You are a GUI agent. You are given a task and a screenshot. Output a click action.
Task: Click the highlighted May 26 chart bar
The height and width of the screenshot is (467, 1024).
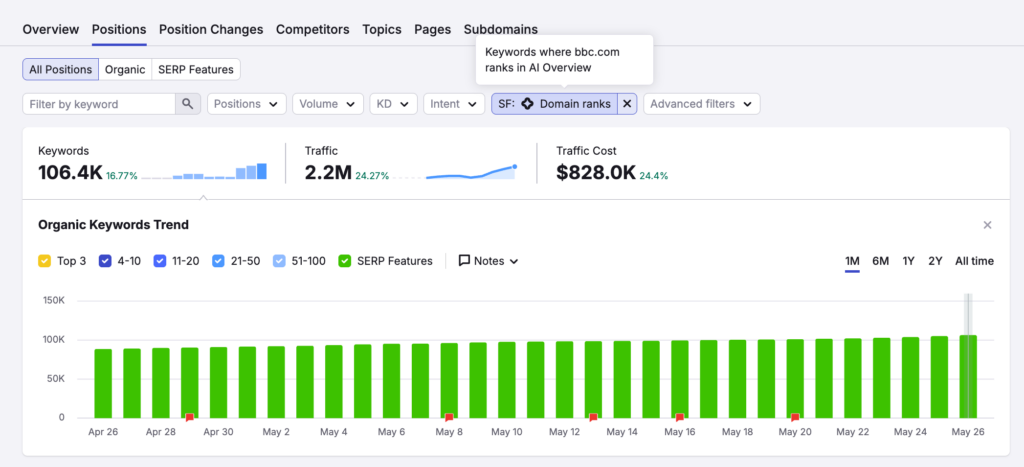pos(968,376)
